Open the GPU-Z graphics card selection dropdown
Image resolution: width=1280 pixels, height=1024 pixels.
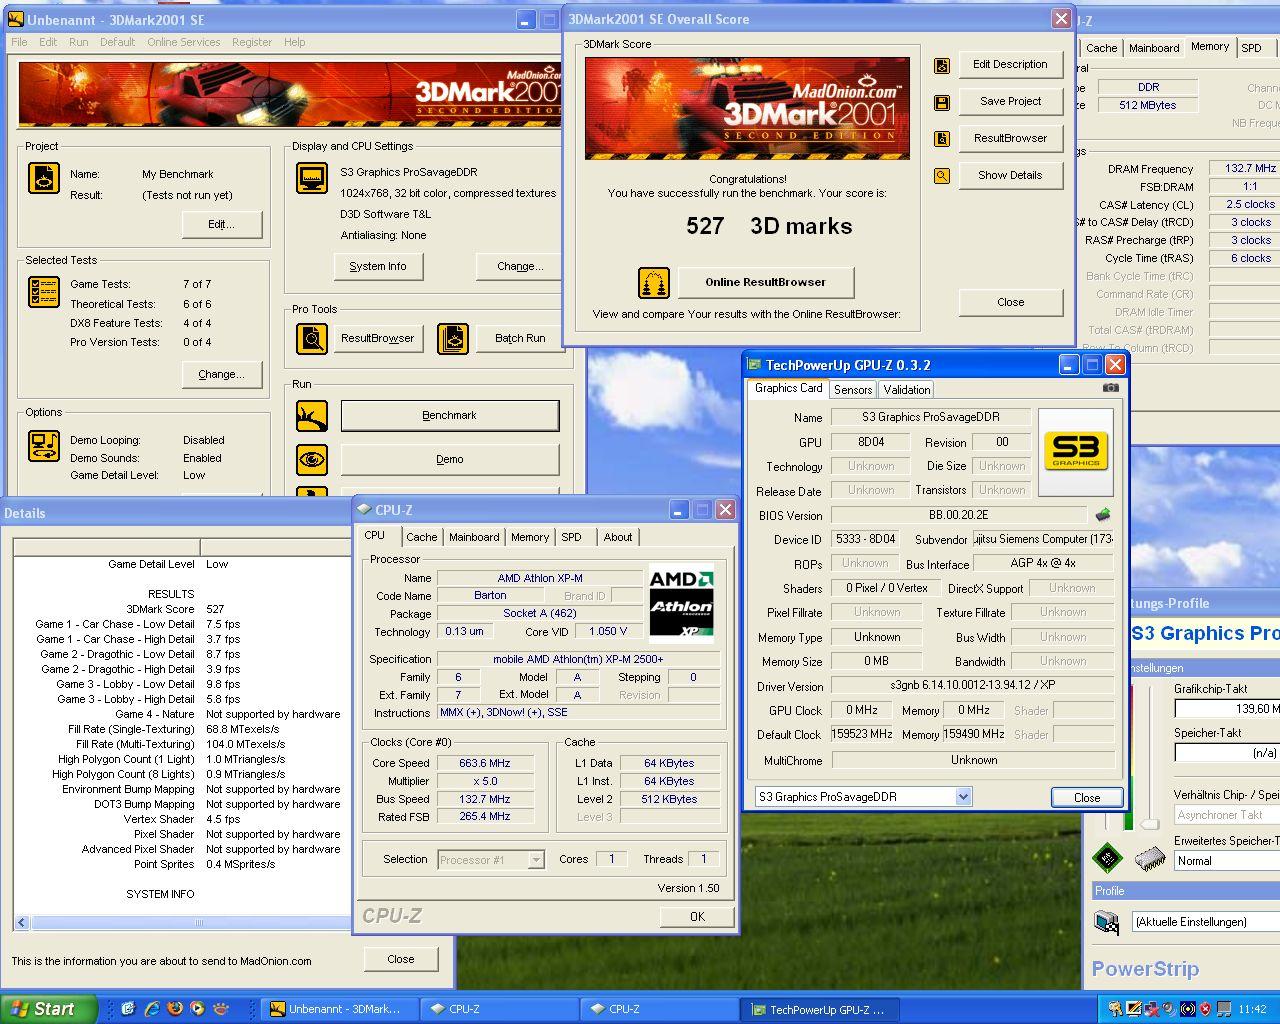pos(963,797)
